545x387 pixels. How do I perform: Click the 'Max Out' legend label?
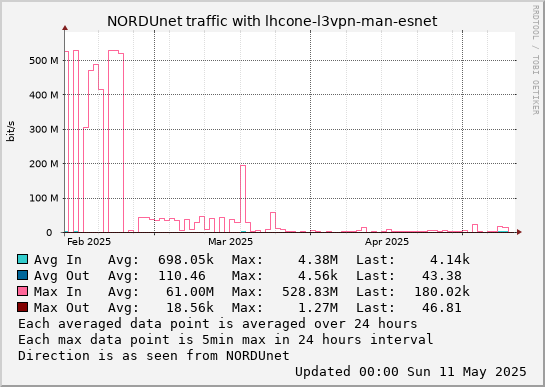(62, 308)
